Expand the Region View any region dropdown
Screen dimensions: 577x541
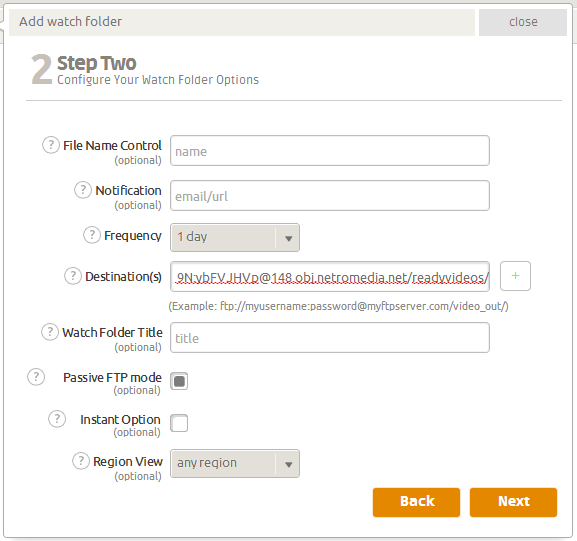235,463
